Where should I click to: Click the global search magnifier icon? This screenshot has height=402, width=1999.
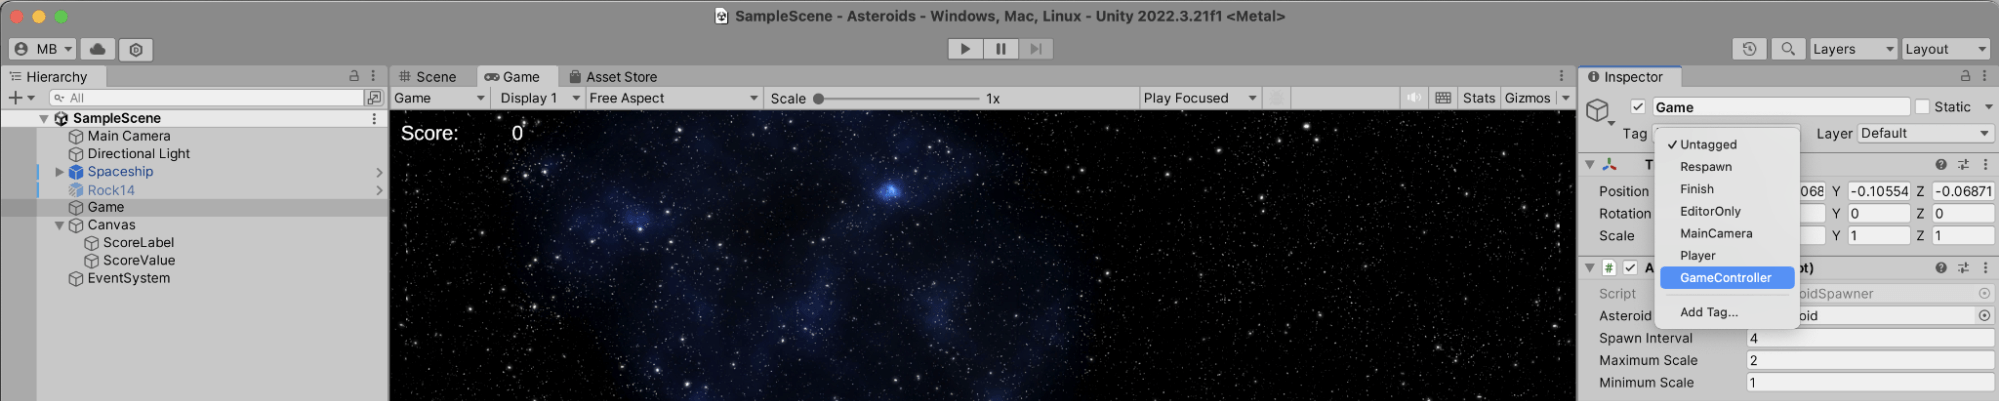[x=1787, y=49]
